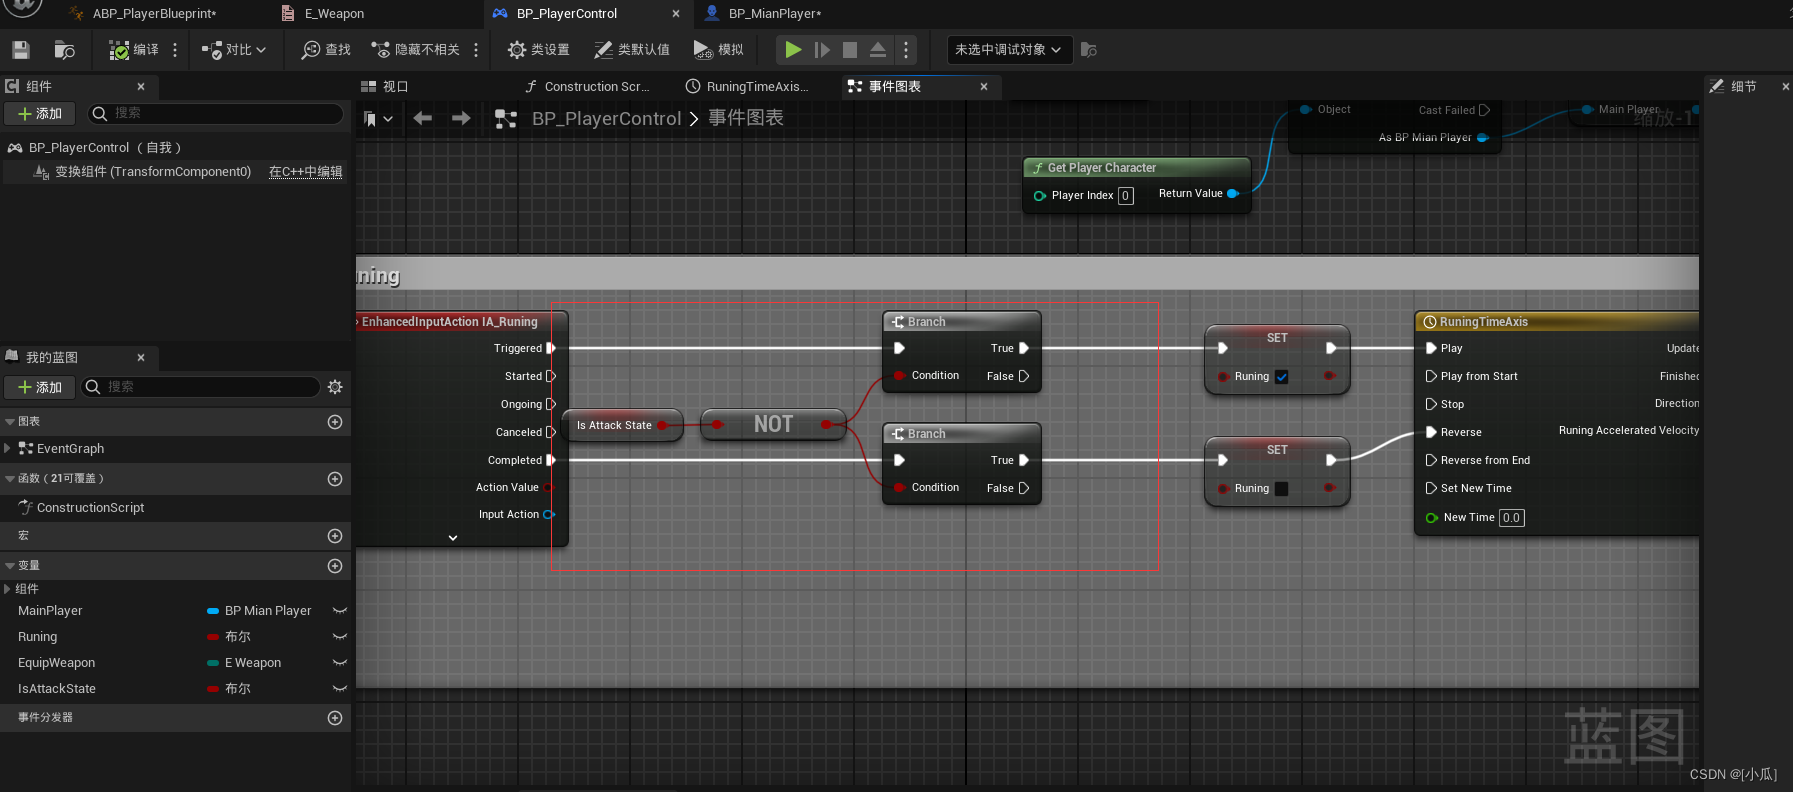Toggle MainPlayer variable visibility eye
Image resolution: width=1793 pixels, height=792 pixels.
340,611
